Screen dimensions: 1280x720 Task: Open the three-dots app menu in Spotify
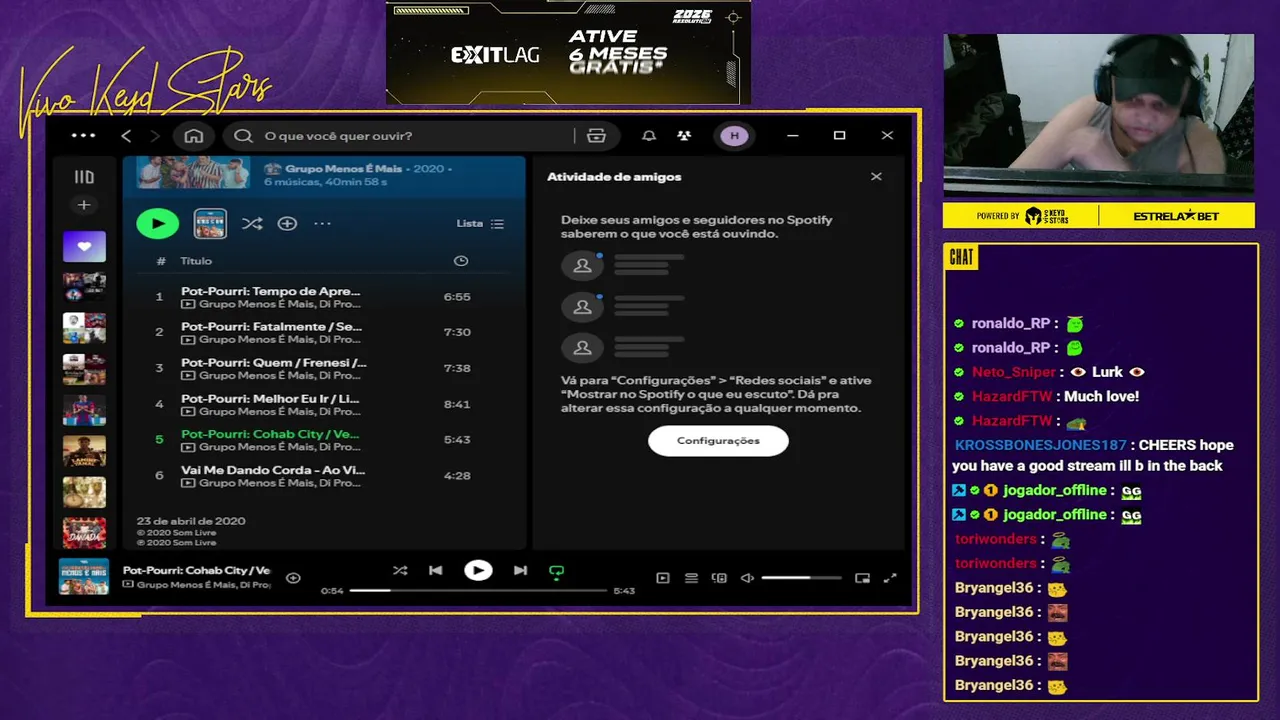84,136
